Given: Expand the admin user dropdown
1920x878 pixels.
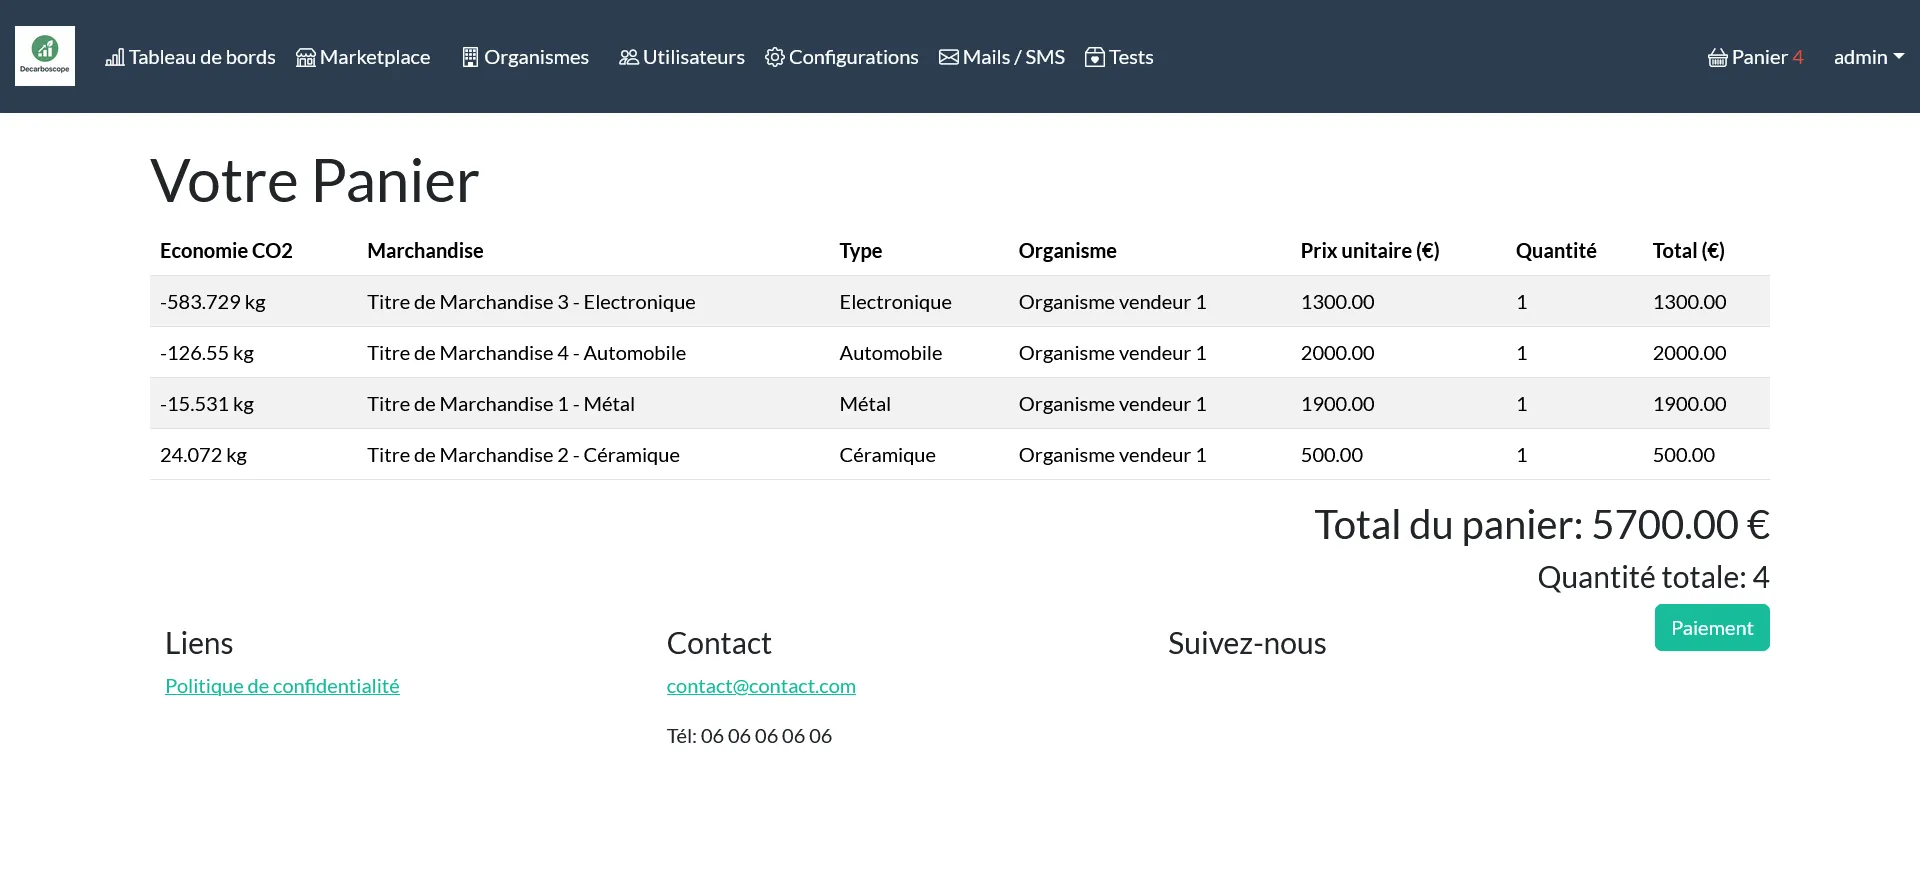Looking at the screenshot, I should [1867, 58].
